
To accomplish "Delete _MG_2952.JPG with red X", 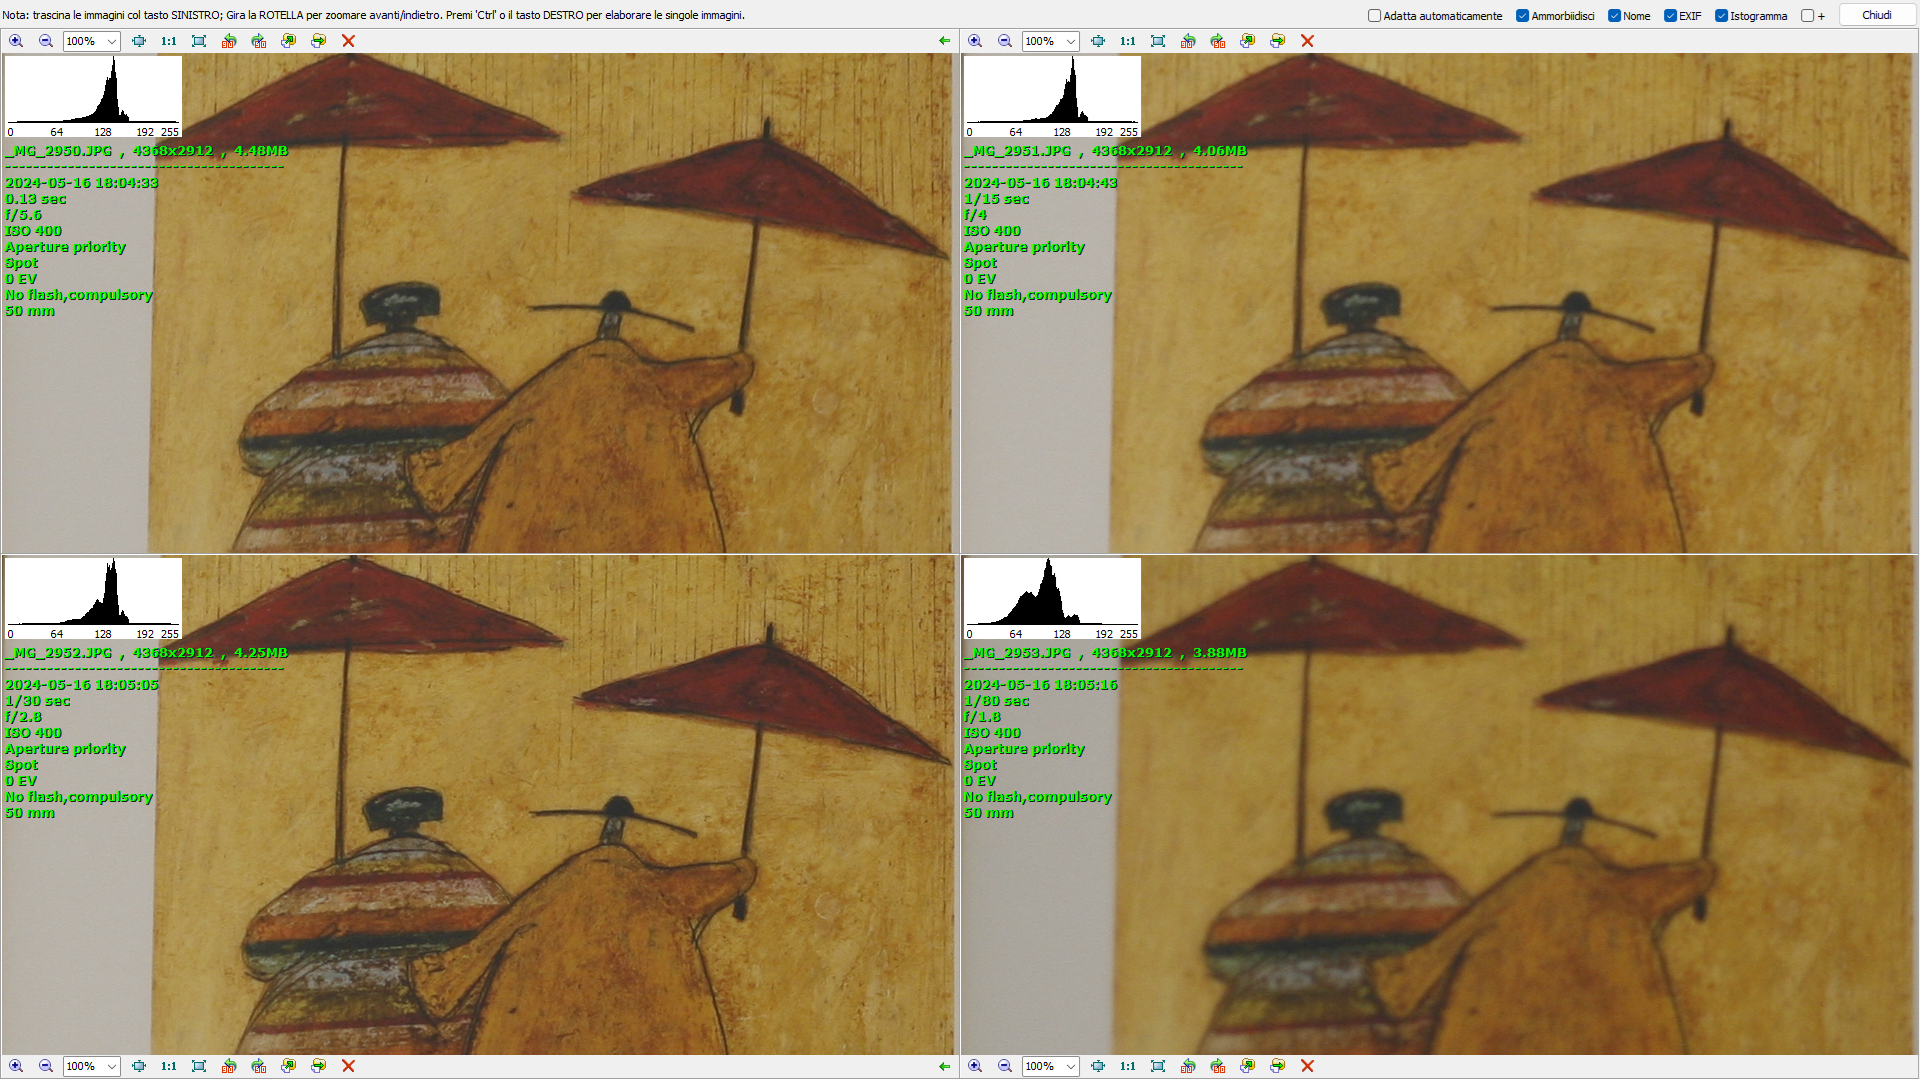I will [349, 1066].
